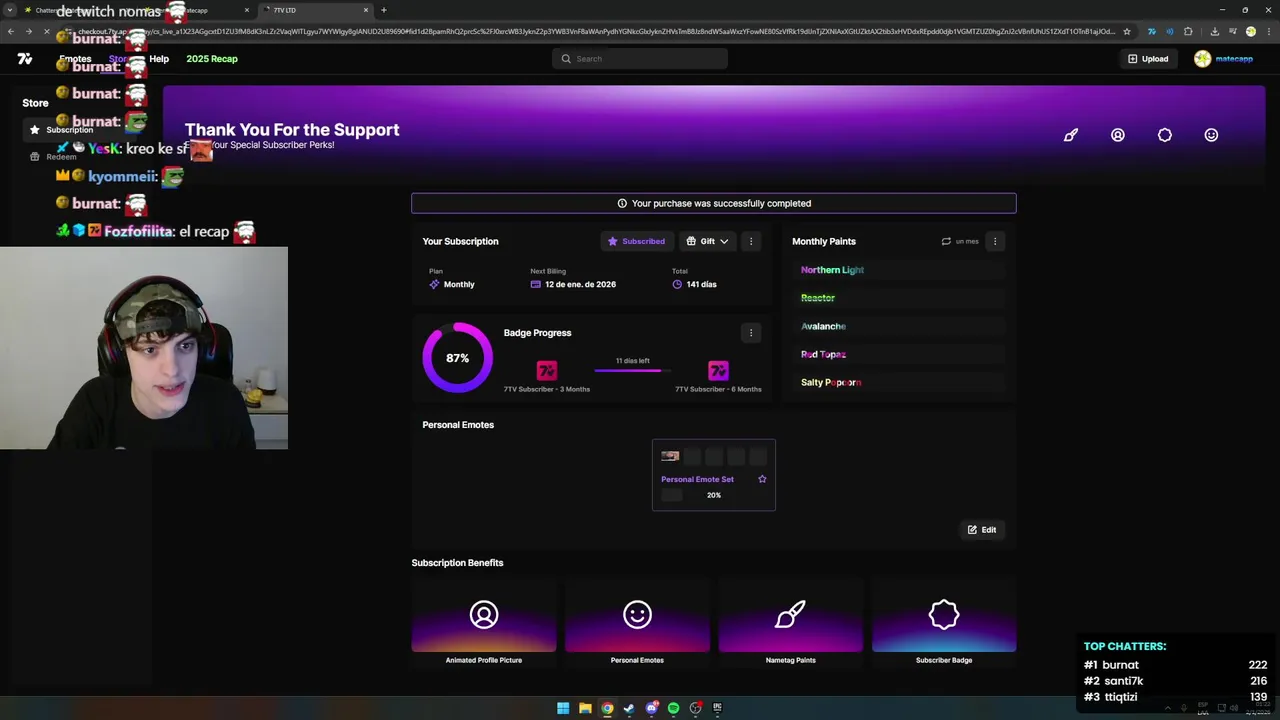Open the badge icon in purple banner
The height and width of the screenshot is (720, 1280).
[x=1165, y=135]
